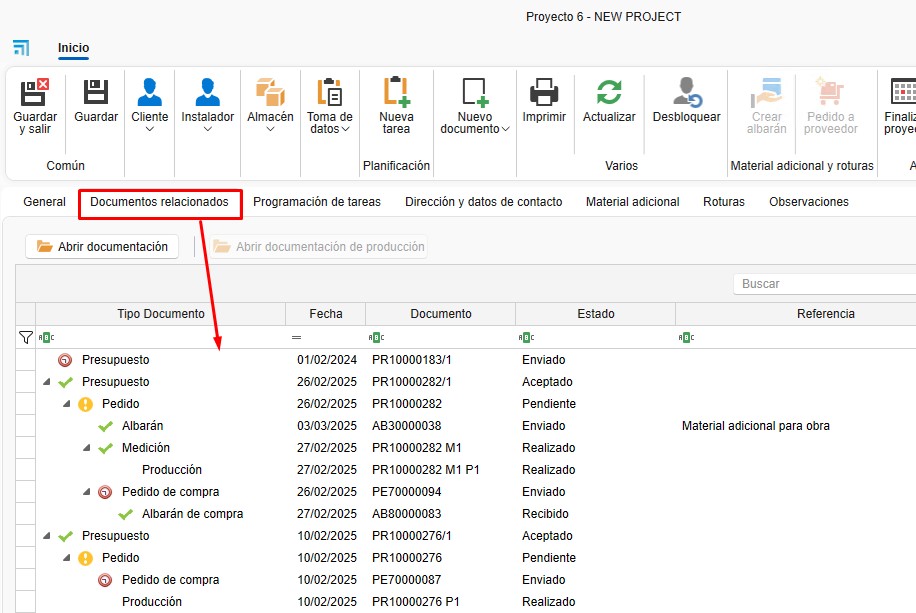Screen dimensions: 916x613
Task: Select the Inicio ribbon tab
Action: (73, 48)
